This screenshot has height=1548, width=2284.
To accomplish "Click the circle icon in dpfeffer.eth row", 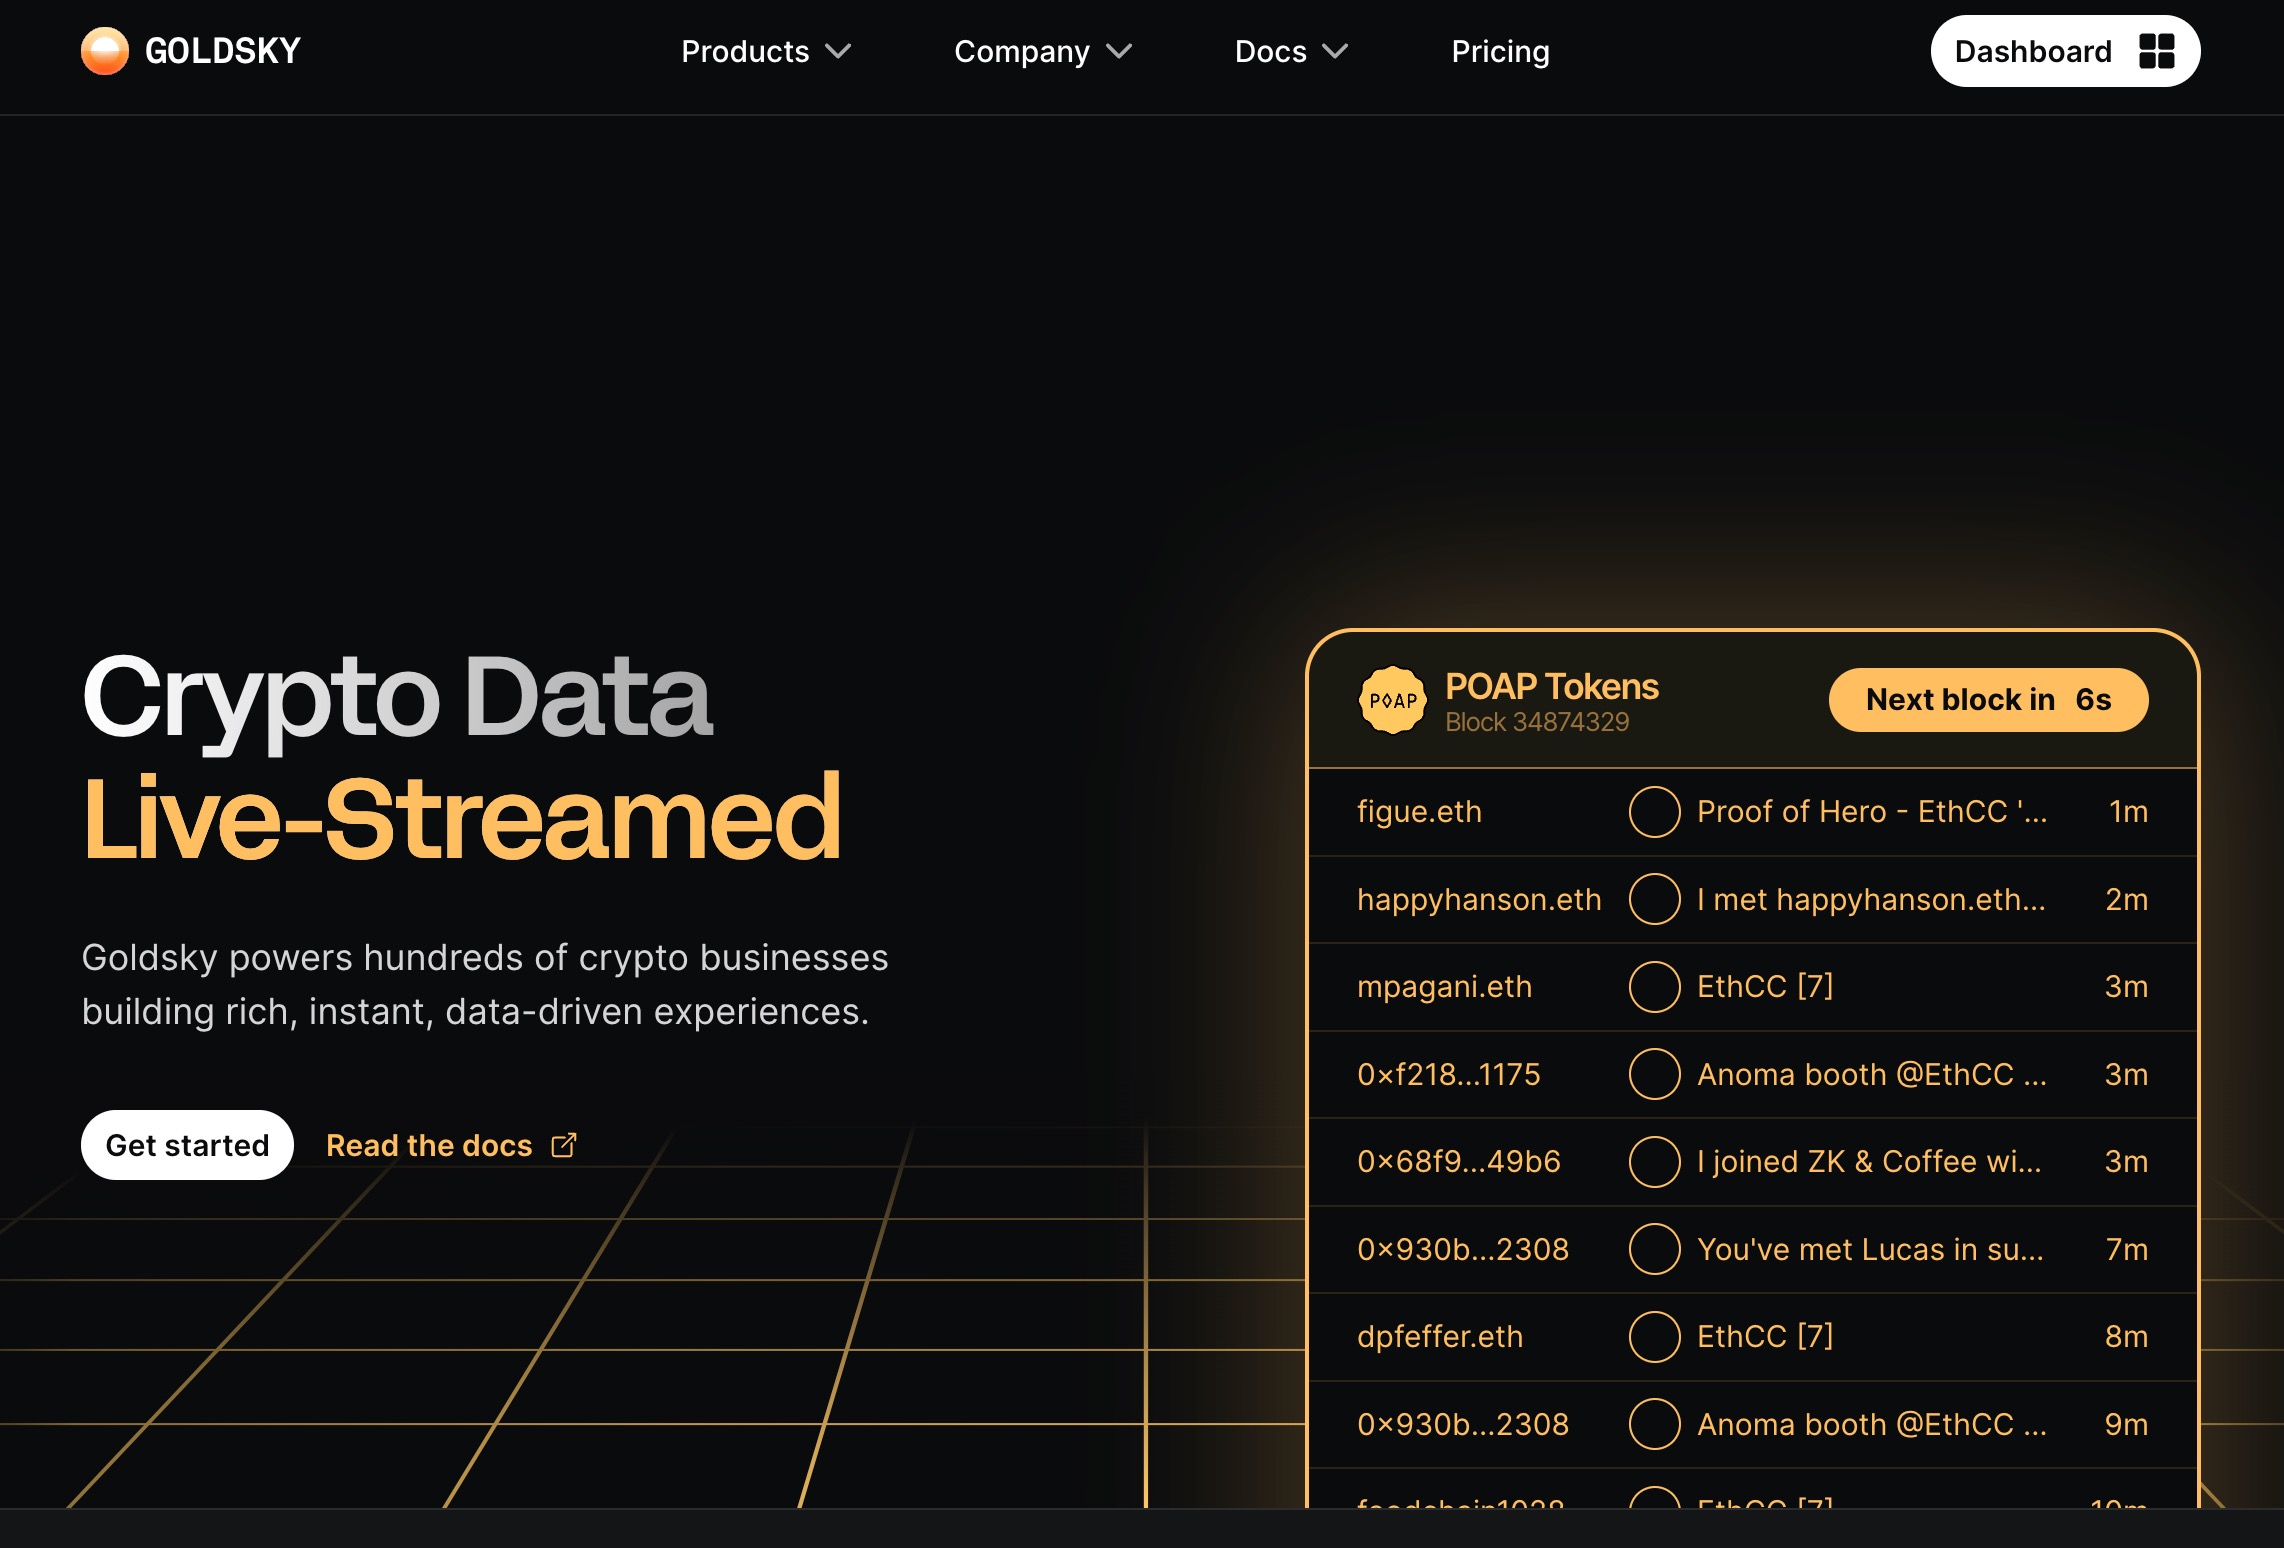I will [1654, 1337].
